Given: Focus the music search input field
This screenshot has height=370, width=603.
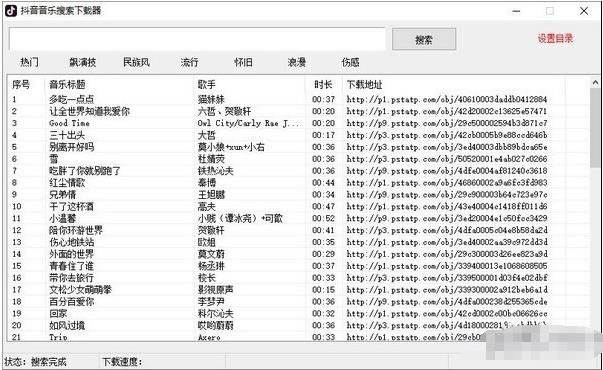Looking at the screenshot, I should (x=197, y=39).
